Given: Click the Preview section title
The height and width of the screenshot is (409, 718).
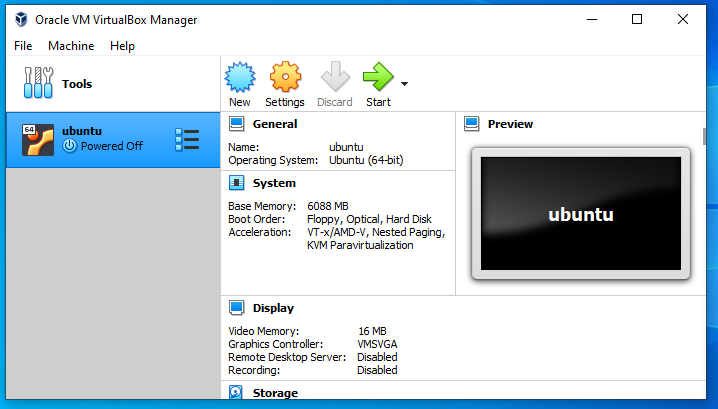Looking at the screenshot, I should pyautogui.click(x=510, y=124).
